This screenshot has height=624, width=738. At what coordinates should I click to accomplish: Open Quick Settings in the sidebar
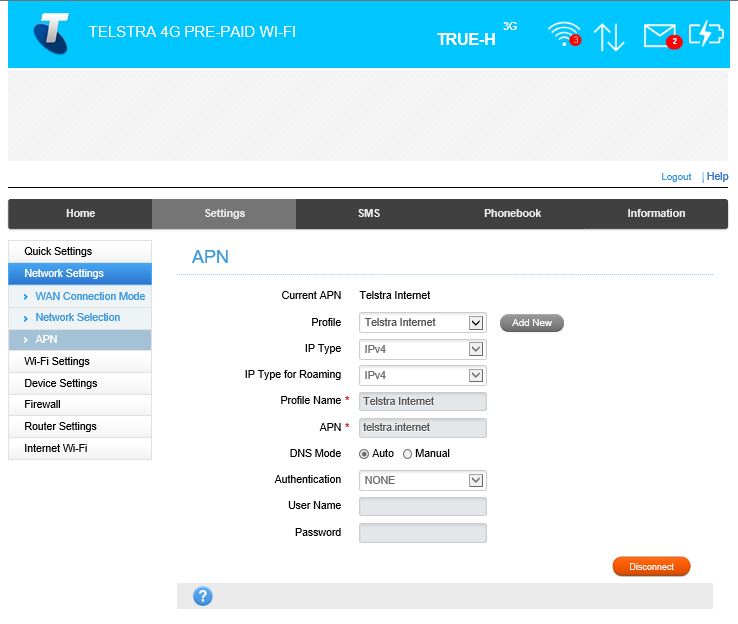[x=80, y=251]
